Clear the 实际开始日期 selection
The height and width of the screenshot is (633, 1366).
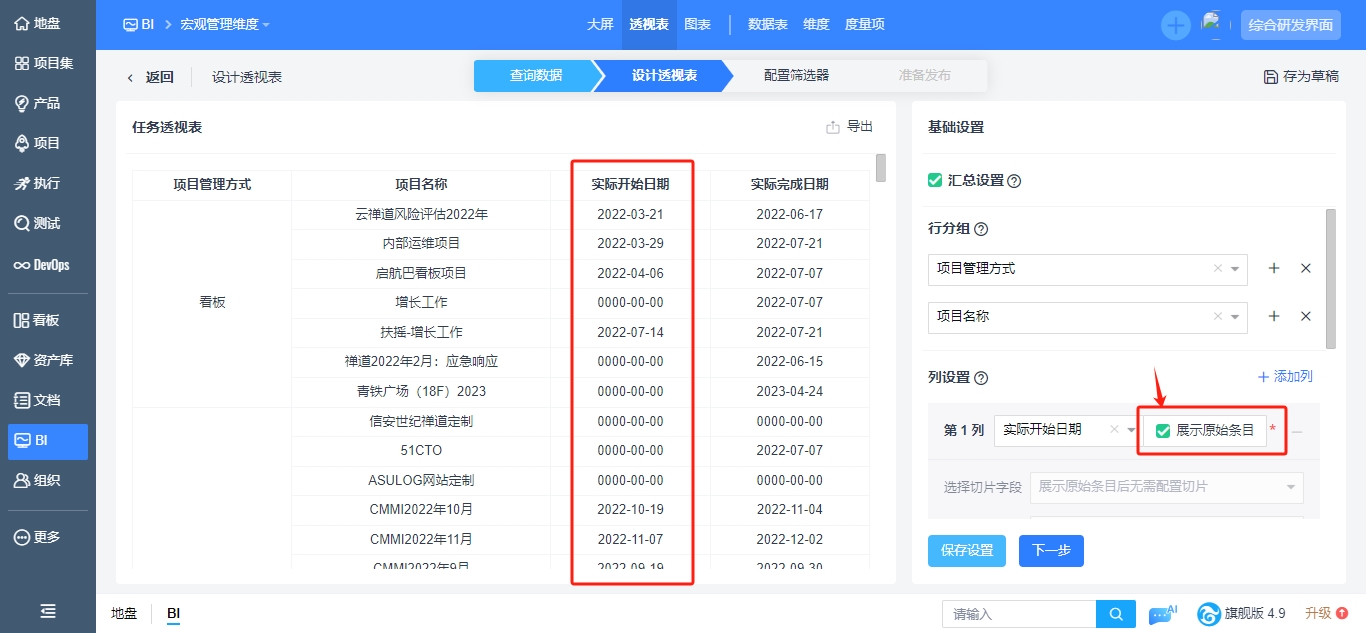[x=1115, y=430]
